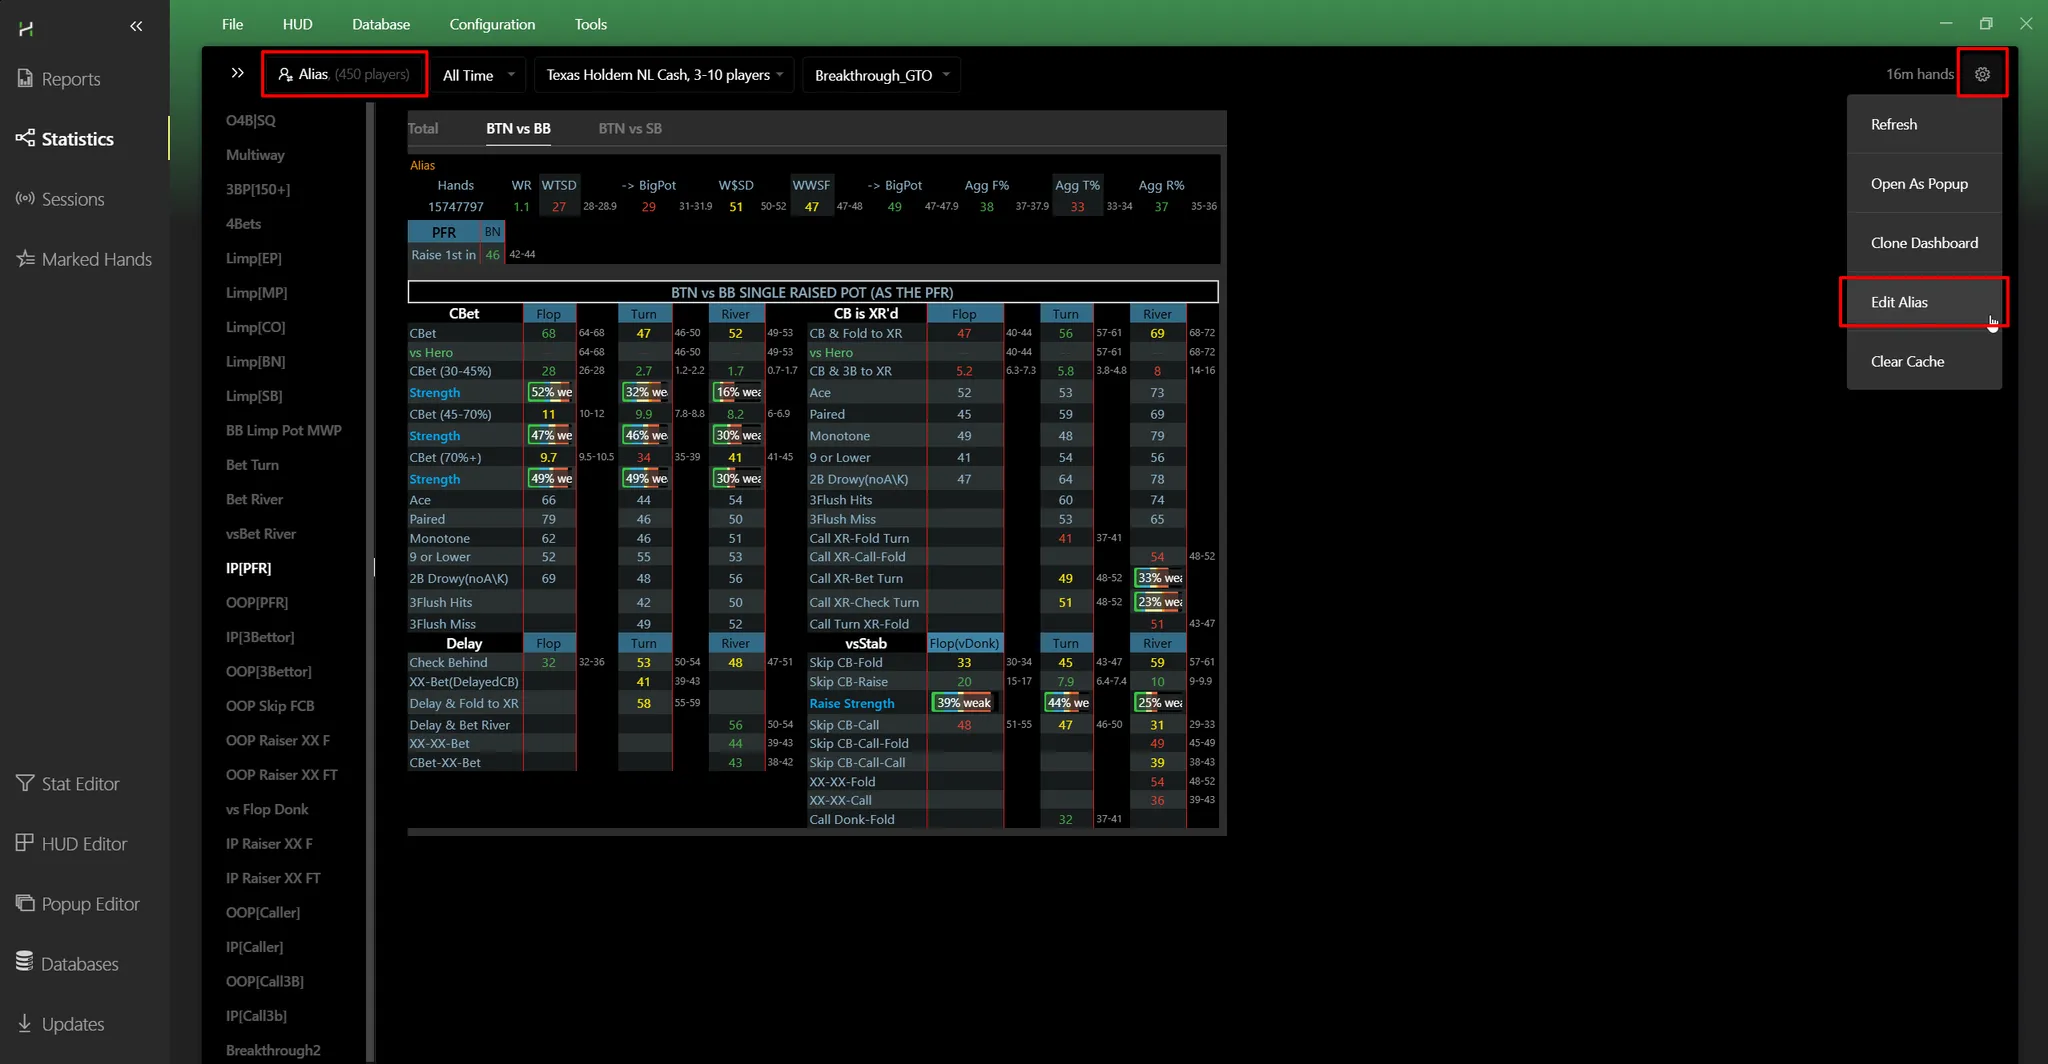Open the Breakthrough_GTO dashboard dropdown
The width and height of the screenshot is (2048, 1064).
(x=881, y=75)
